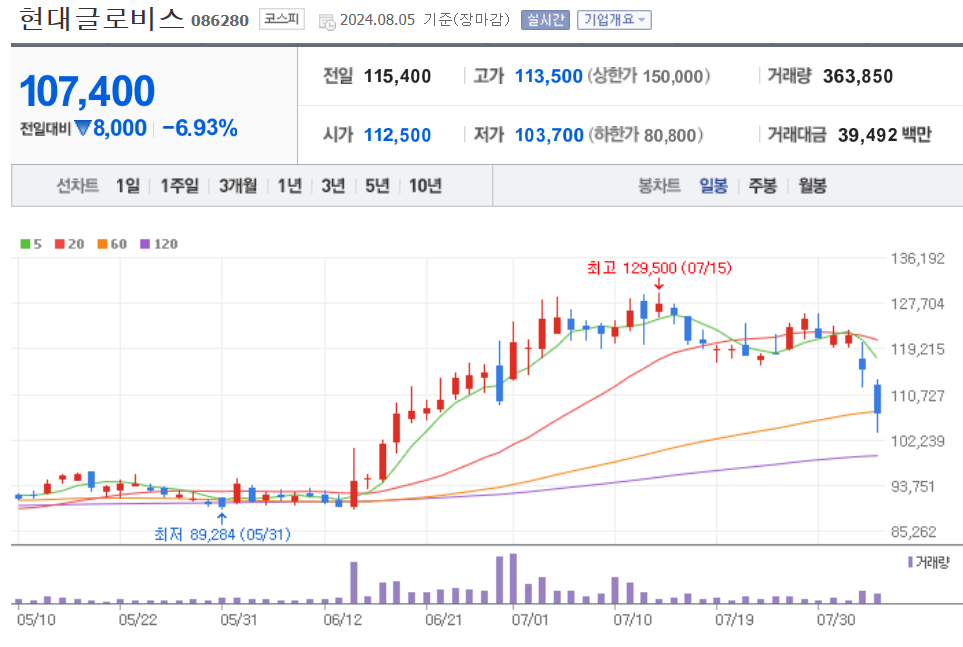Switch candle chart to 주봉
The width and height of the screenshot is (963, 647).
[763, 186]
